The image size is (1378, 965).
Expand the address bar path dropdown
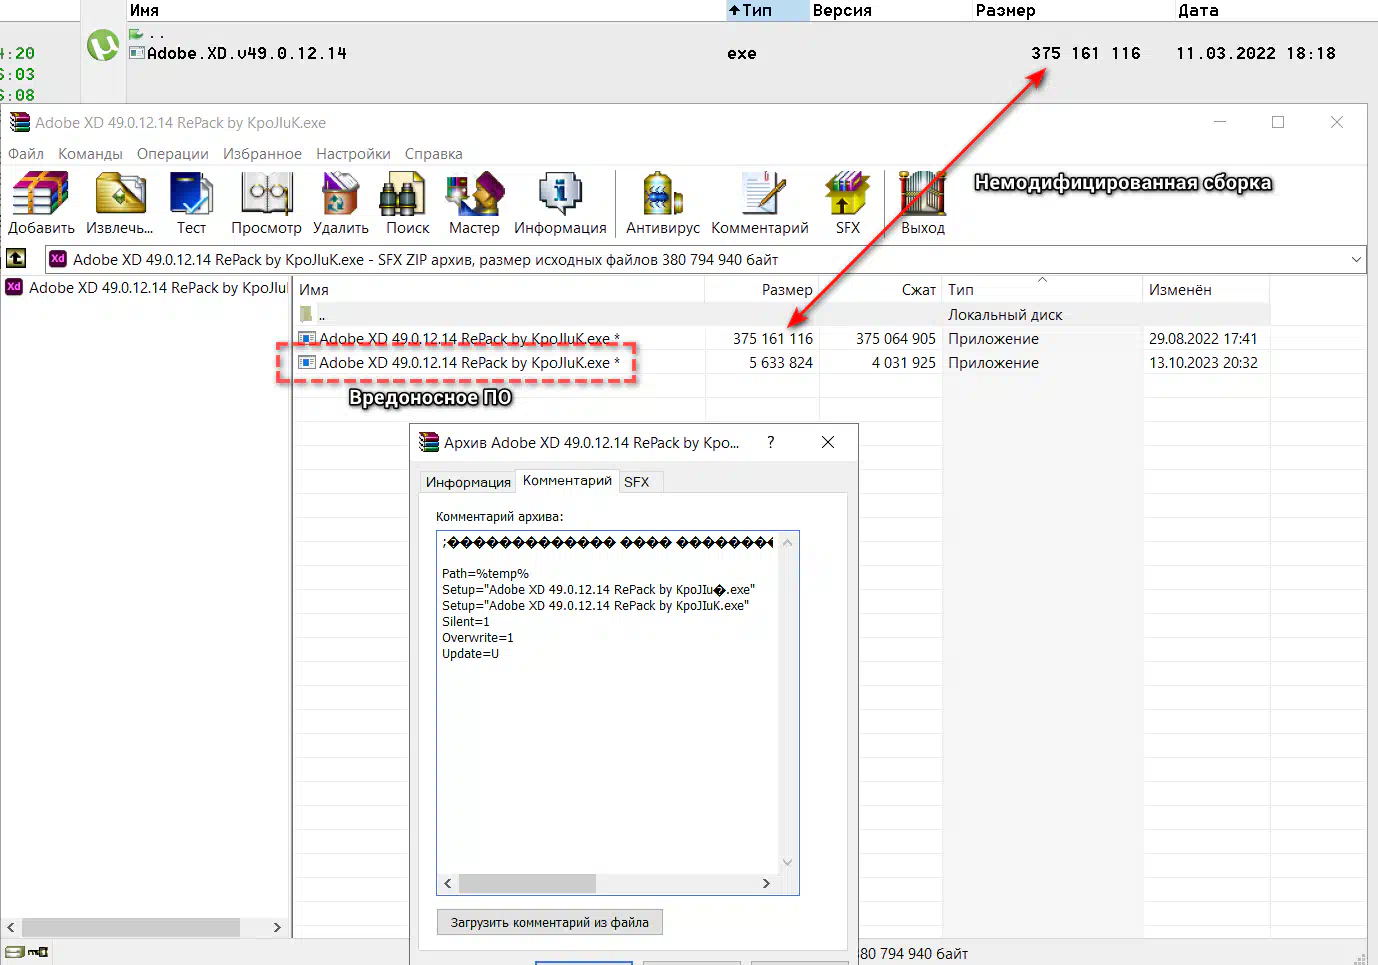[x=1356, y=259]
